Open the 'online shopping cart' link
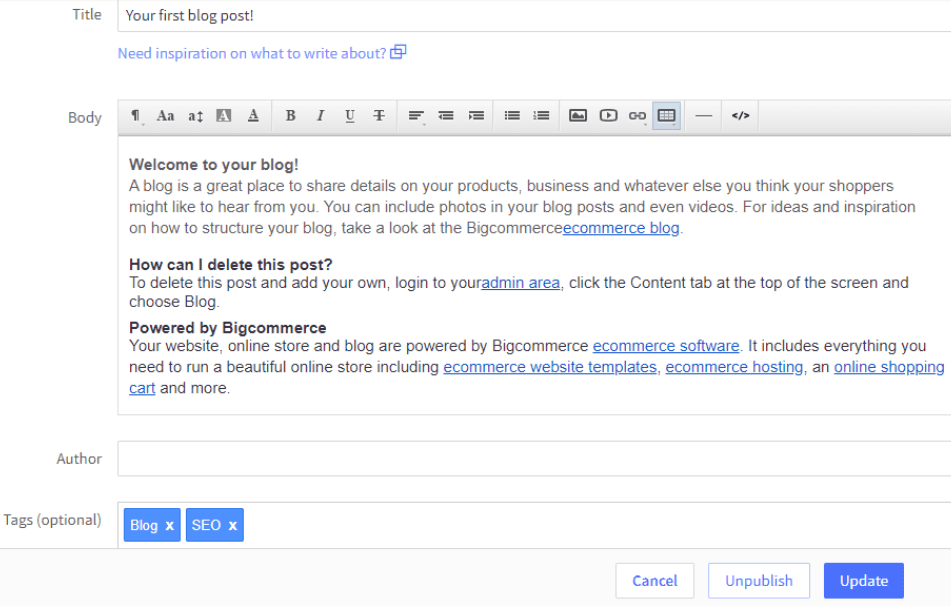The width and height of the screenshot is (951, 606). click(x=889, y=368)
